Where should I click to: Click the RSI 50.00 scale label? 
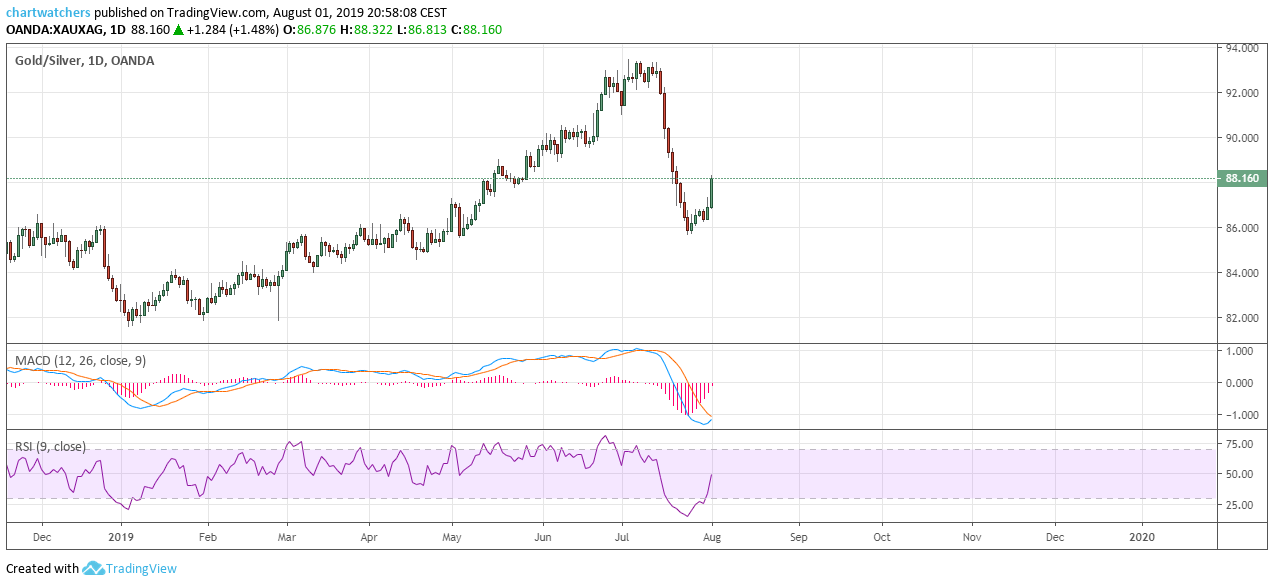pos(1238,474)
